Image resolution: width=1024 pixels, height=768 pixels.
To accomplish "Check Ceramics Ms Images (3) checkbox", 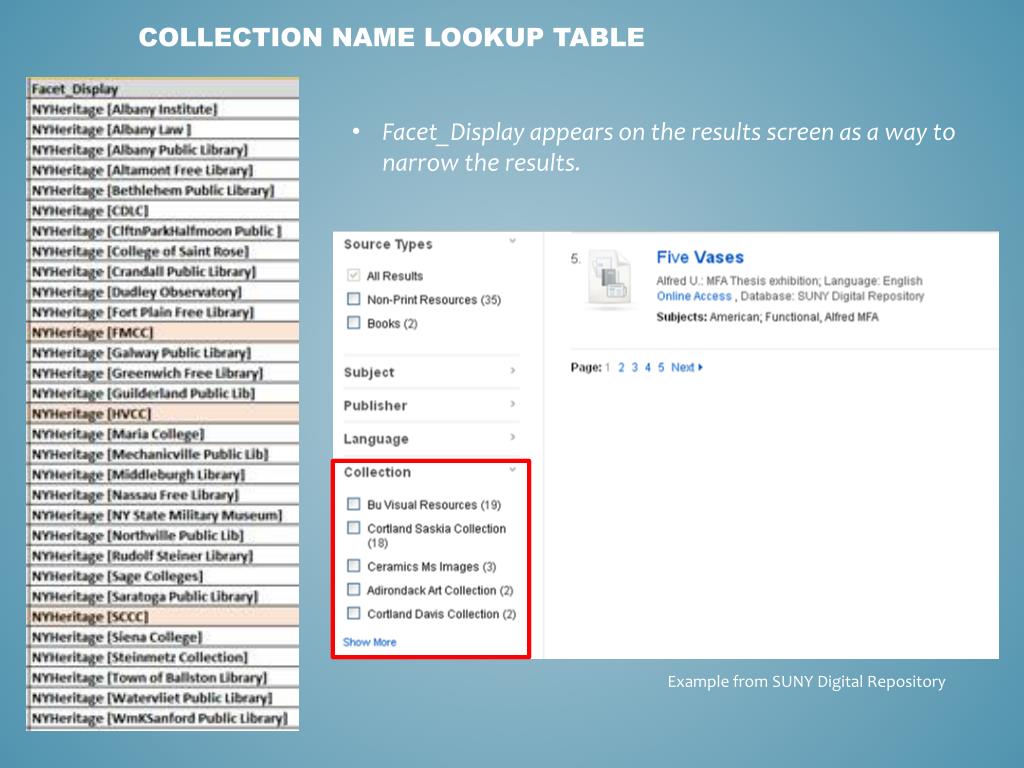I will [x=353, y=566].
